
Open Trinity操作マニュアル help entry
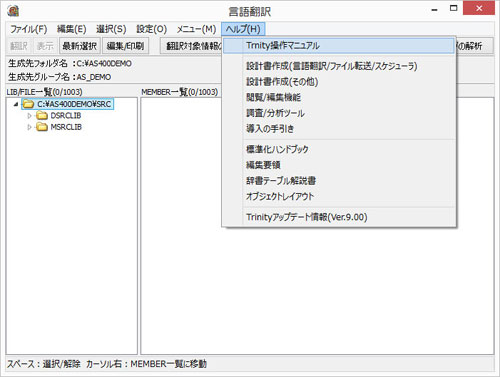[339, 46]
